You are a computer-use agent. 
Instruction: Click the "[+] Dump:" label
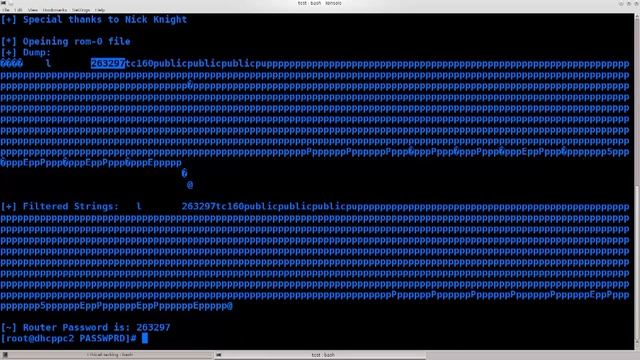[26, 52]
